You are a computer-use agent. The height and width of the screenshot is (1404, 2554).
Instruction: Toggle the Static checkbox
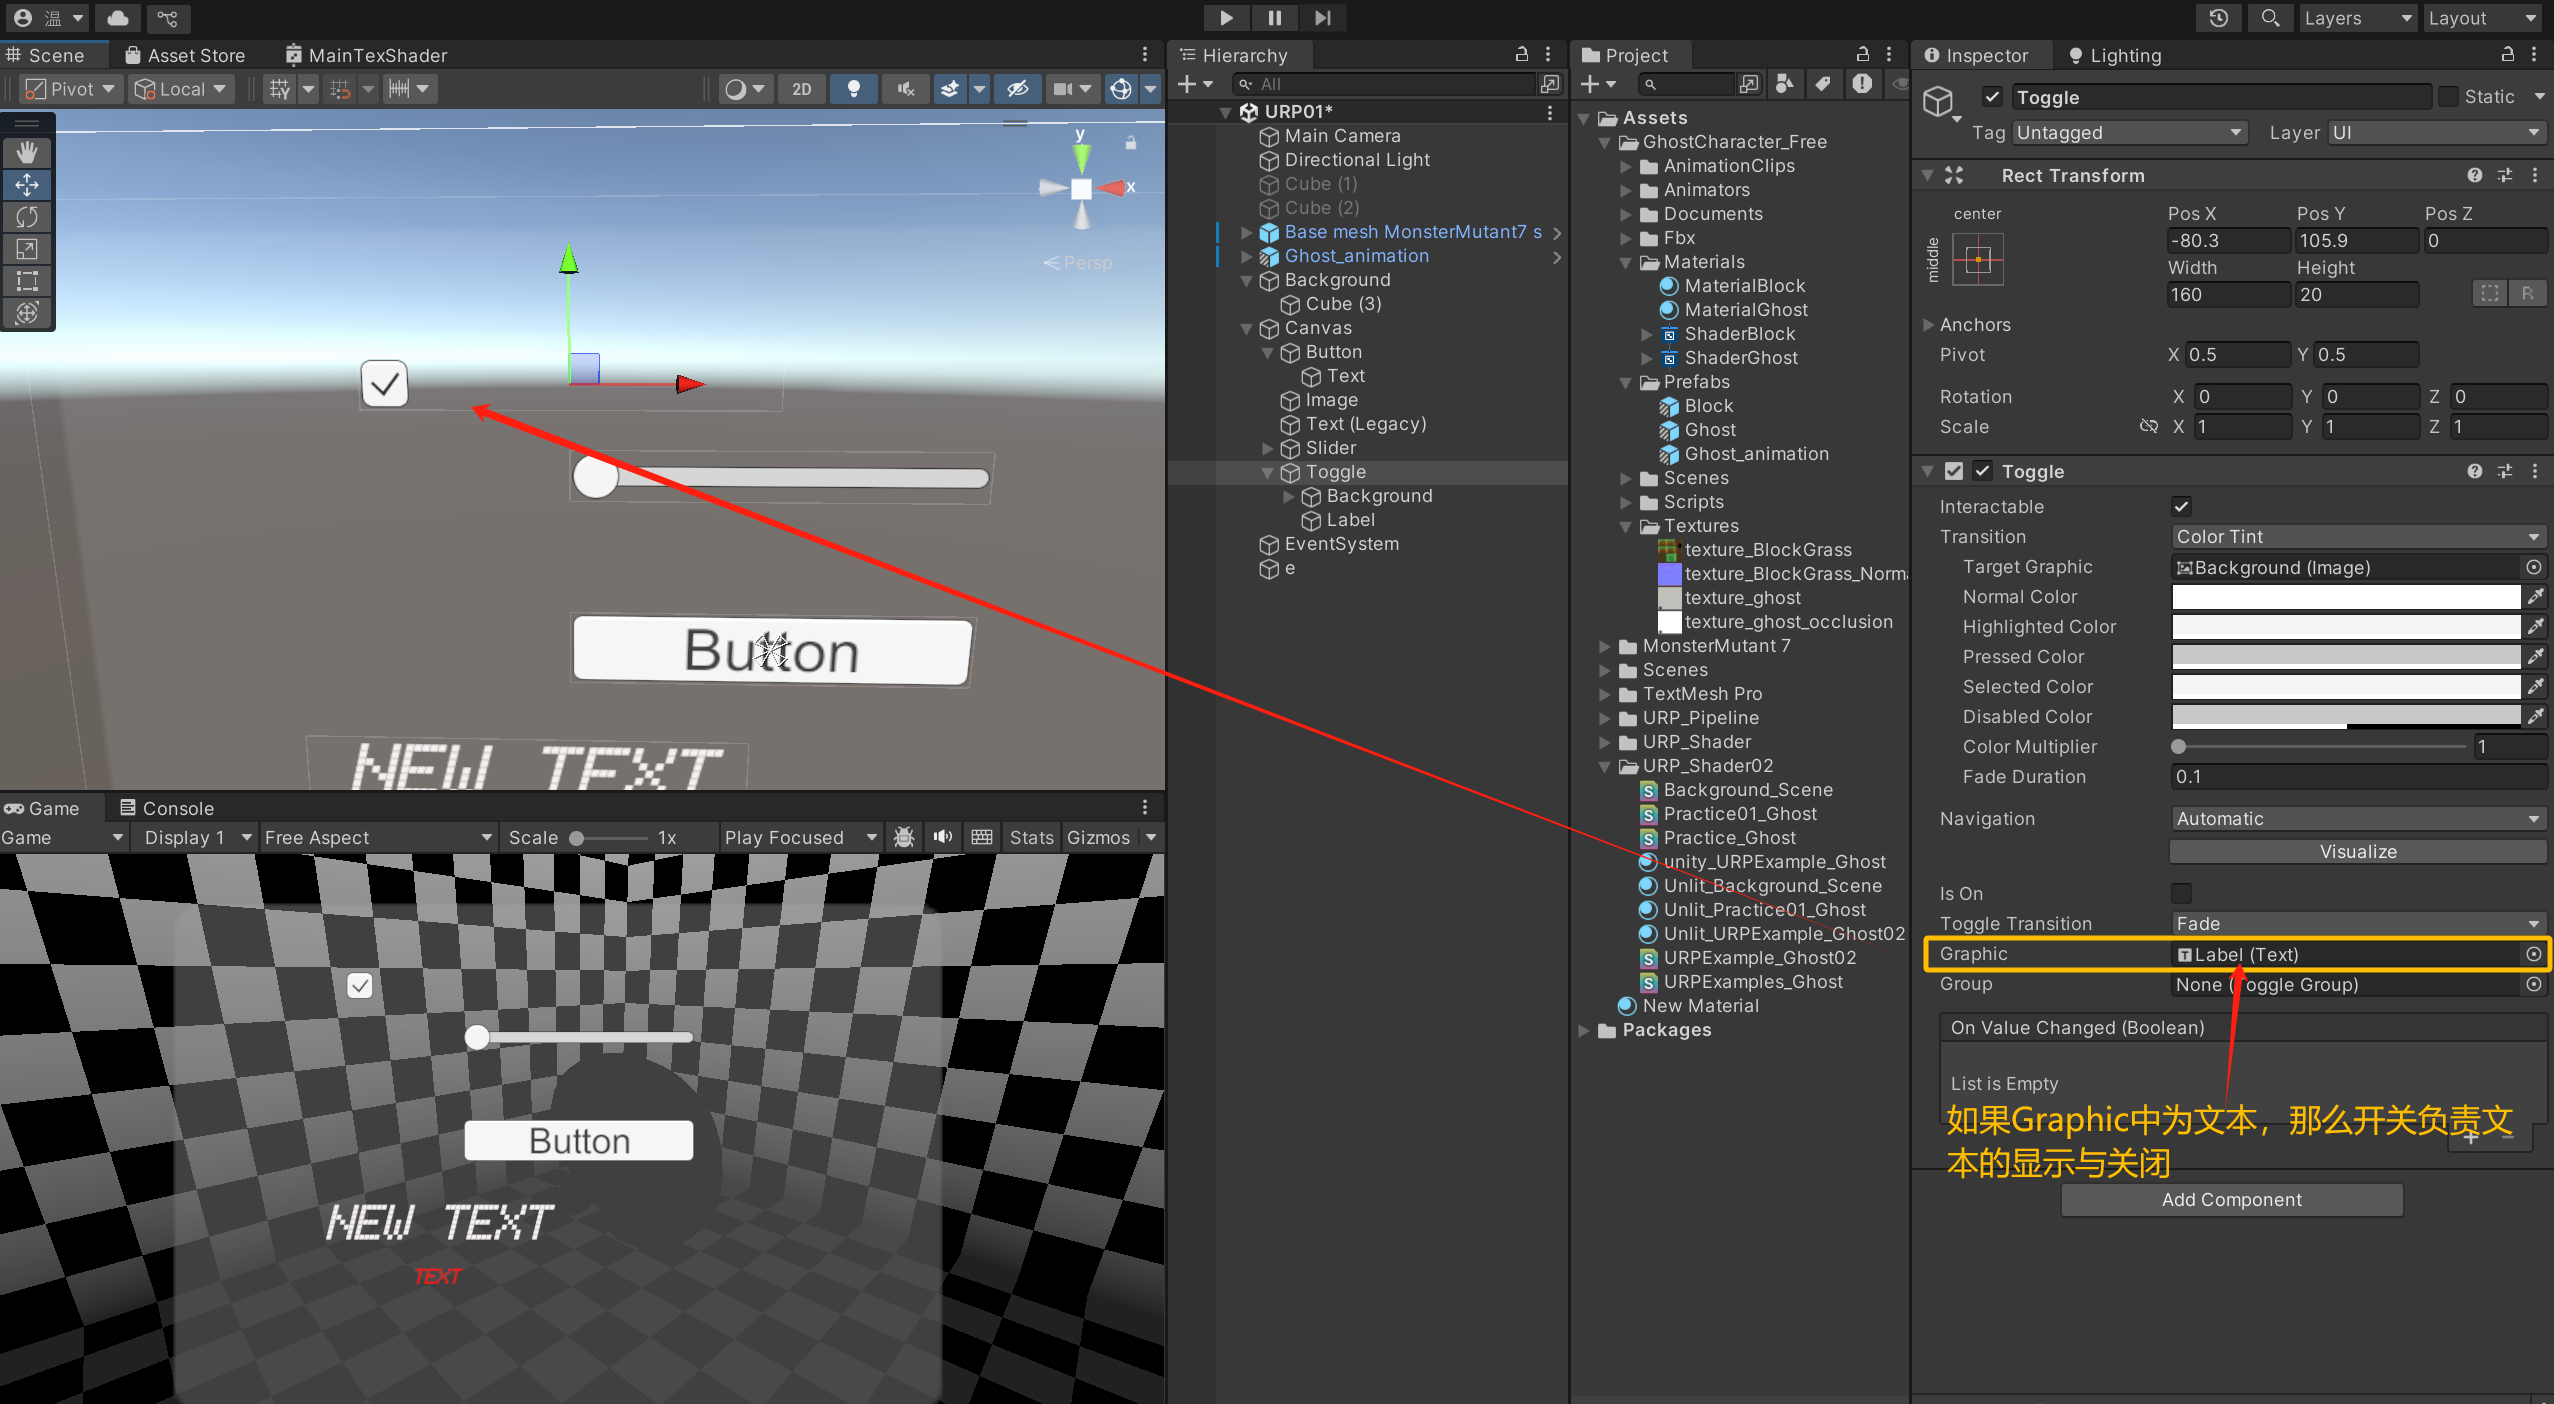click(x=2448, y=97)
